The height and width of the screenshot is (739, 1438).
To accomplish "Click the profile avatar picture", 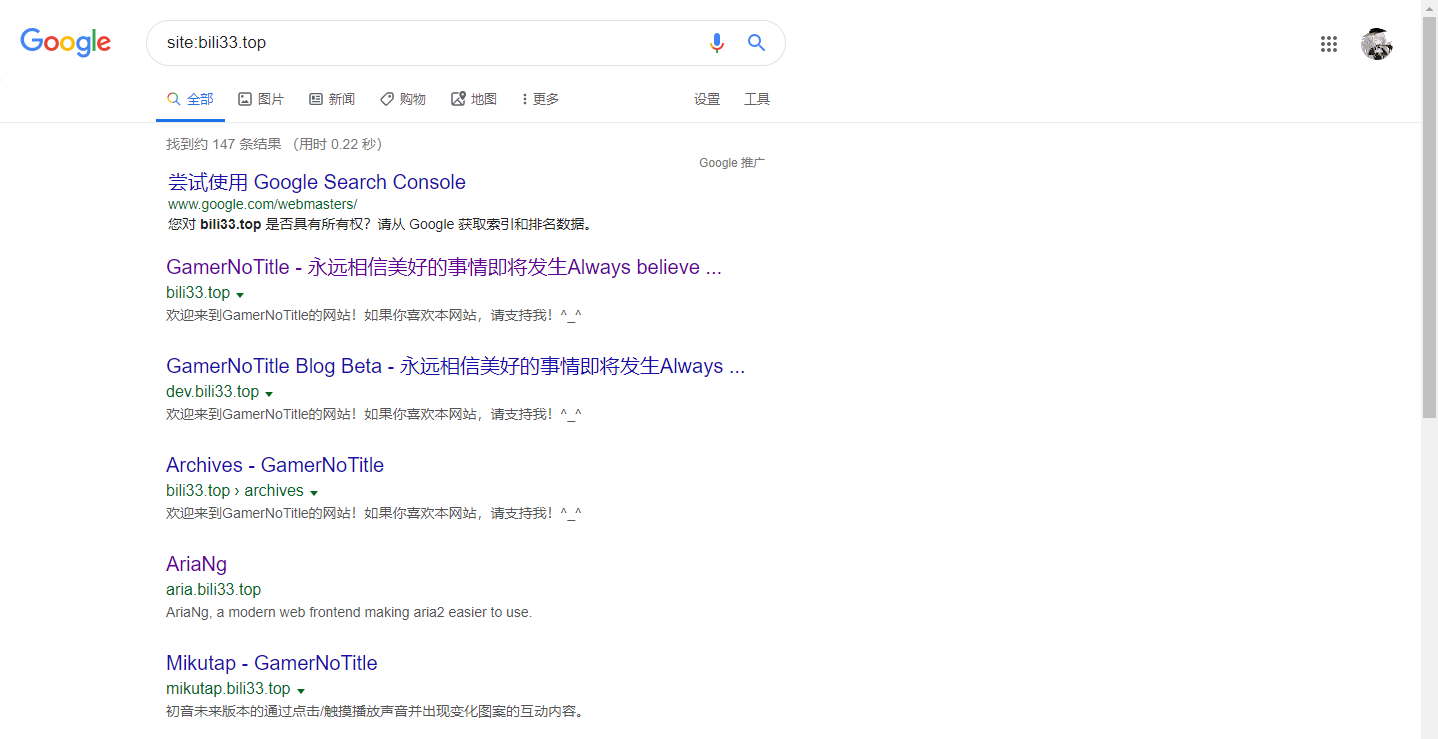I will pyautogui.click(x=1377, y=43).
